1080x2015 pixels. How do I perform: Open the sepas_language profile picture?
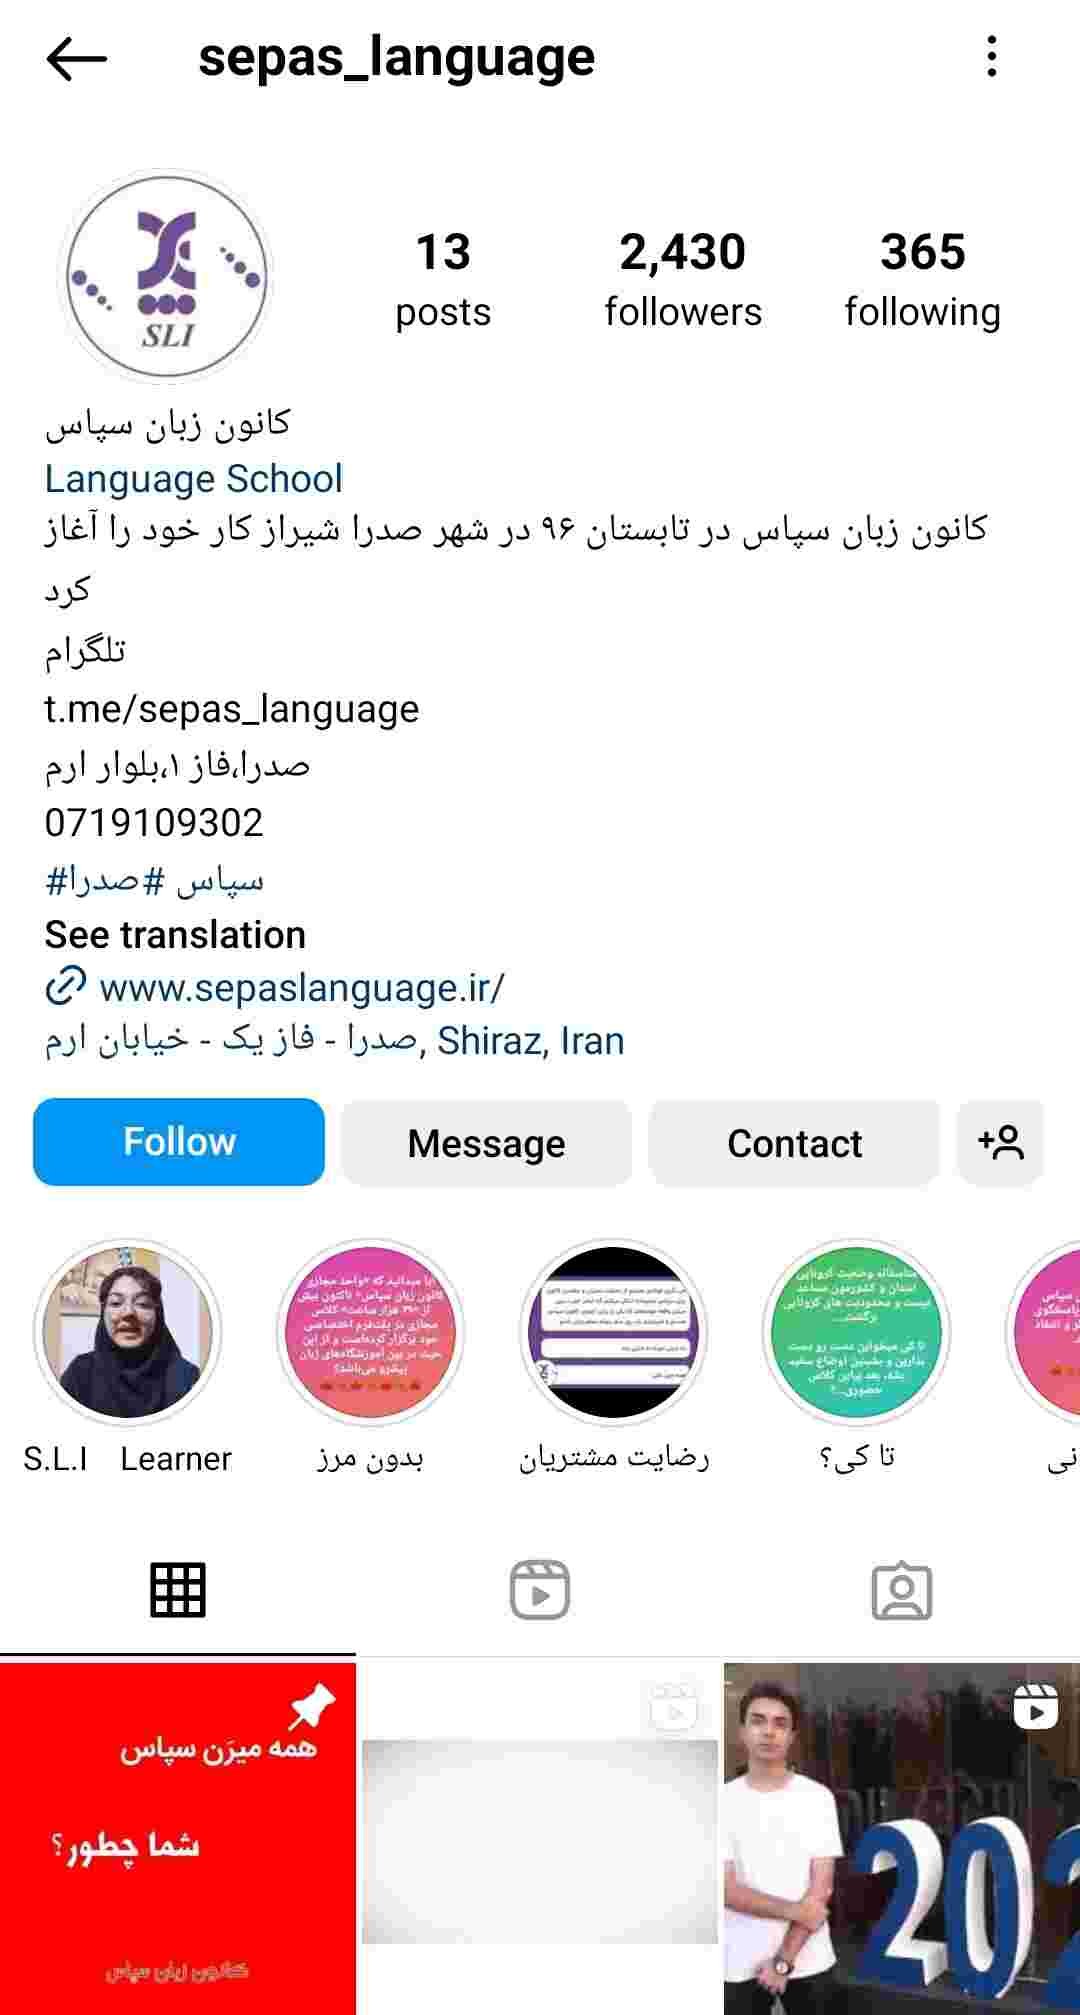tap(166, 275)
